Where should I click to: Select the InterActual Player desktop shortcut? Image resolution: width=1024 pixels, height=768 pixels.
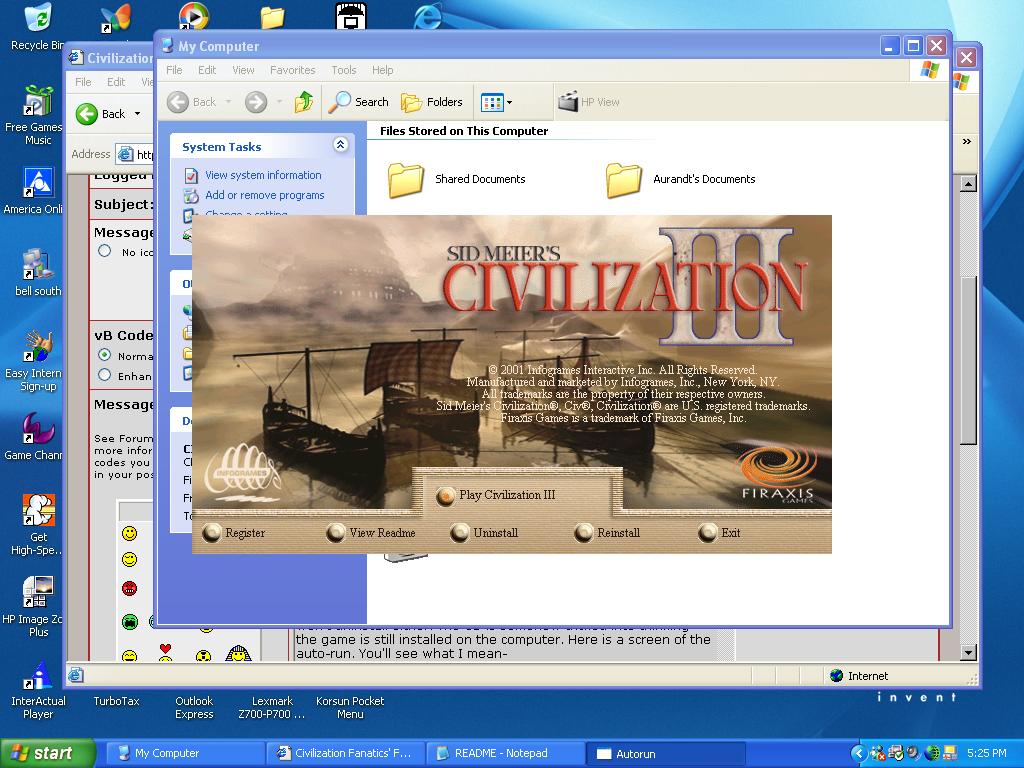click(x=38, y=689)
